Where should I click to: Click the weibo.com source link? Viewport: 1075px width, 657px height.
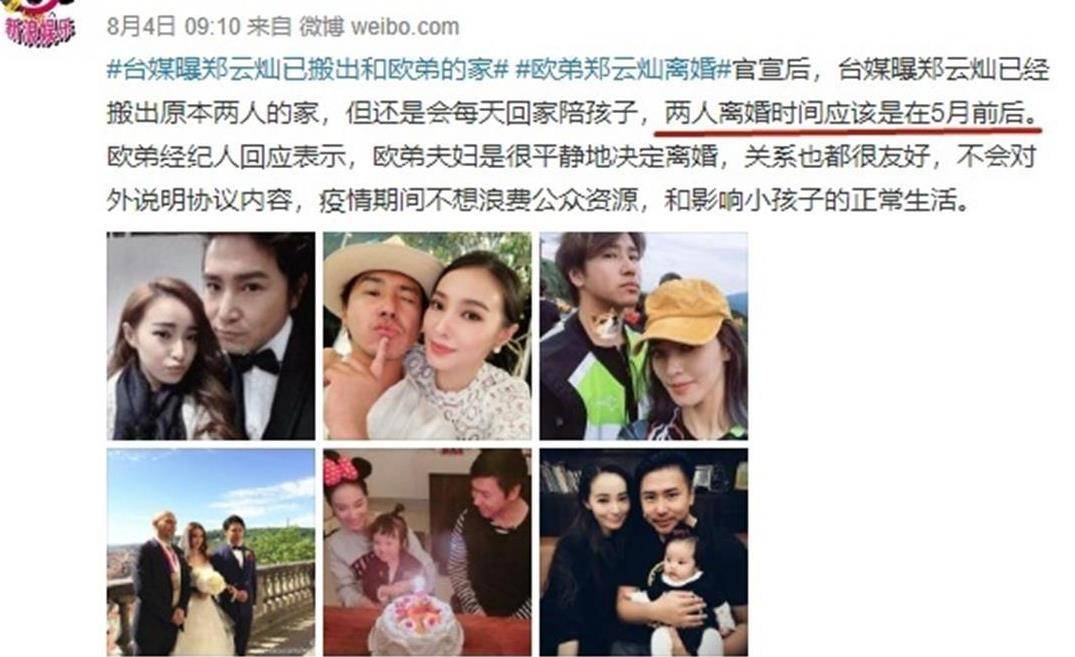point(404,27)
